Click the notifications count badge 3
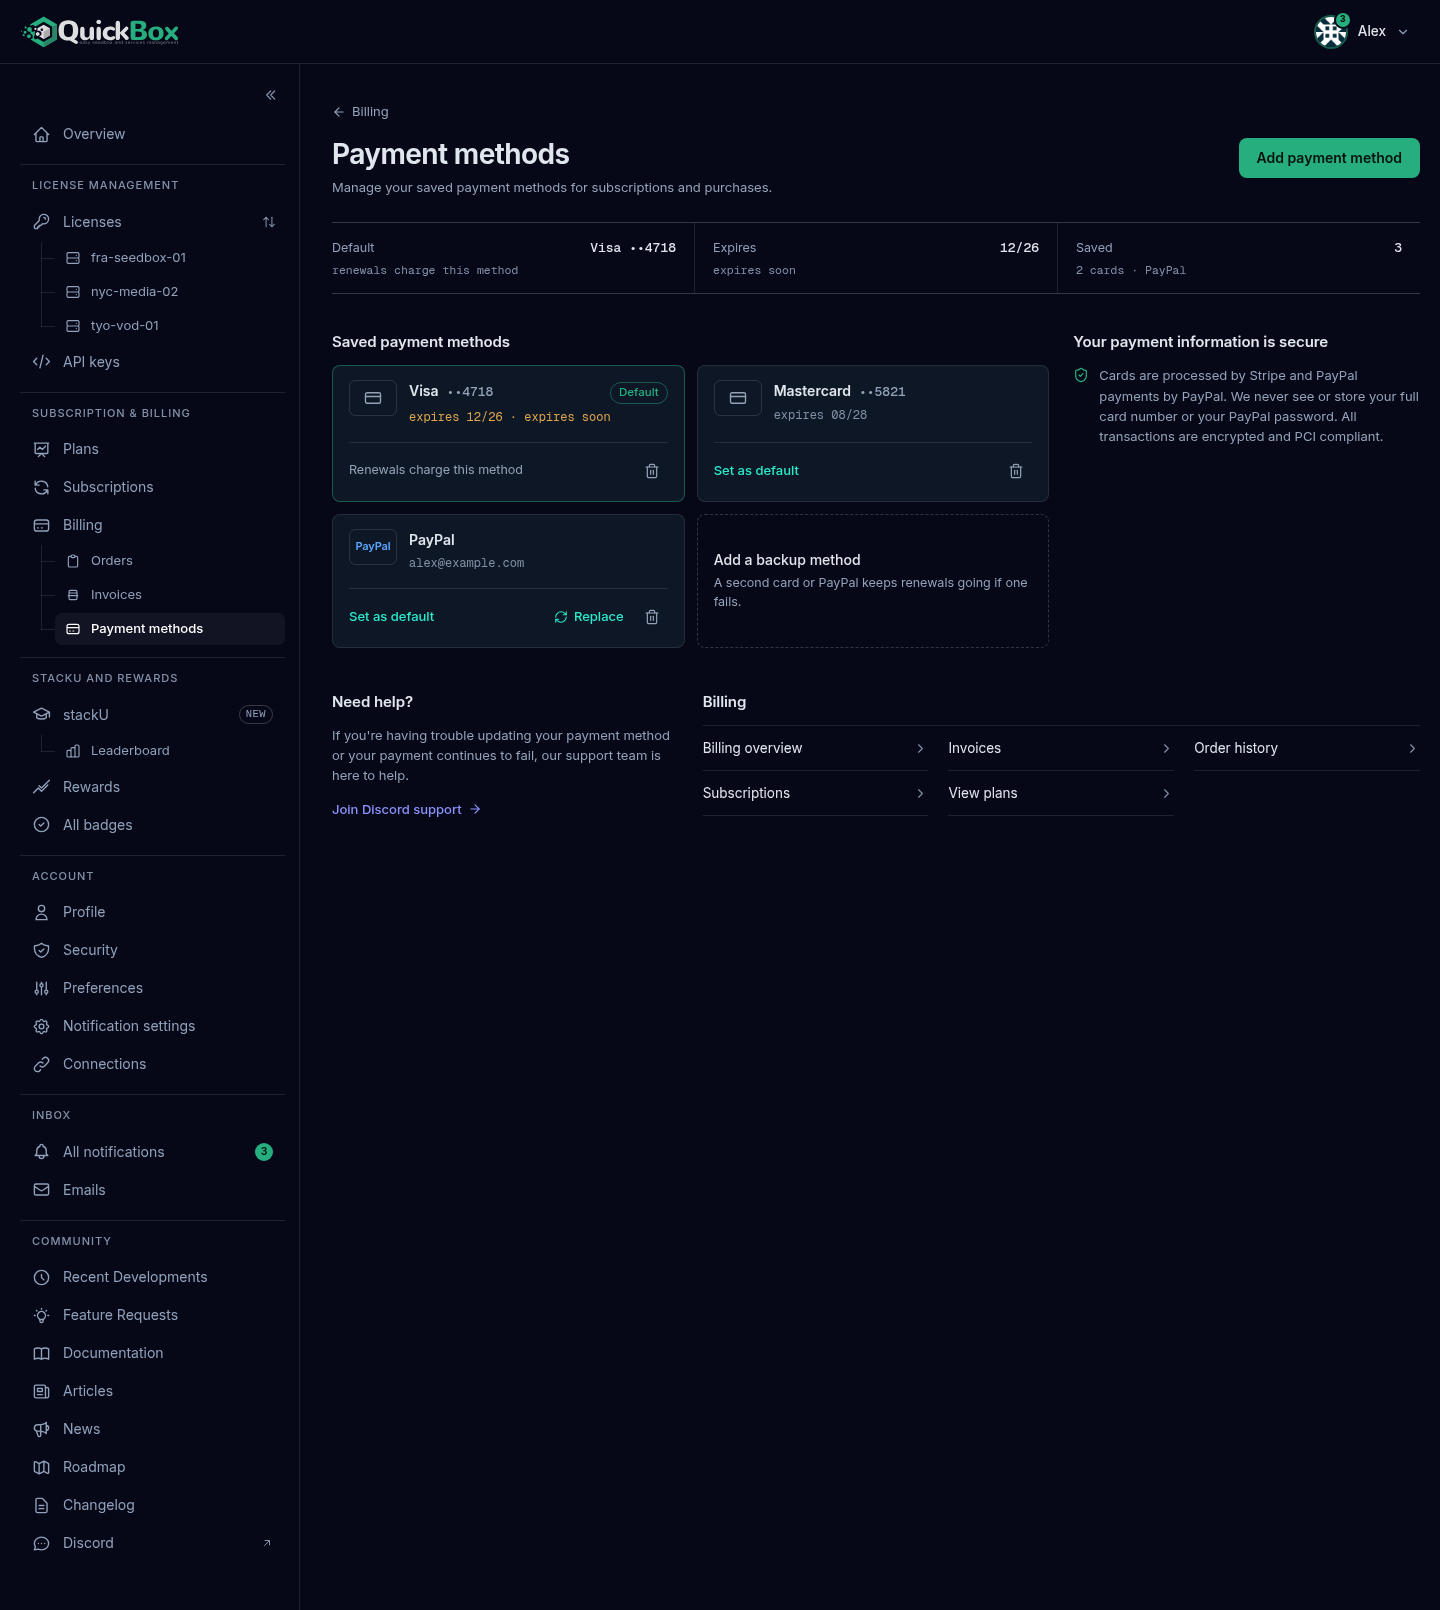Image resolution: width=1440 pixels, height=1610 pixels. (x=264, y=1152)
